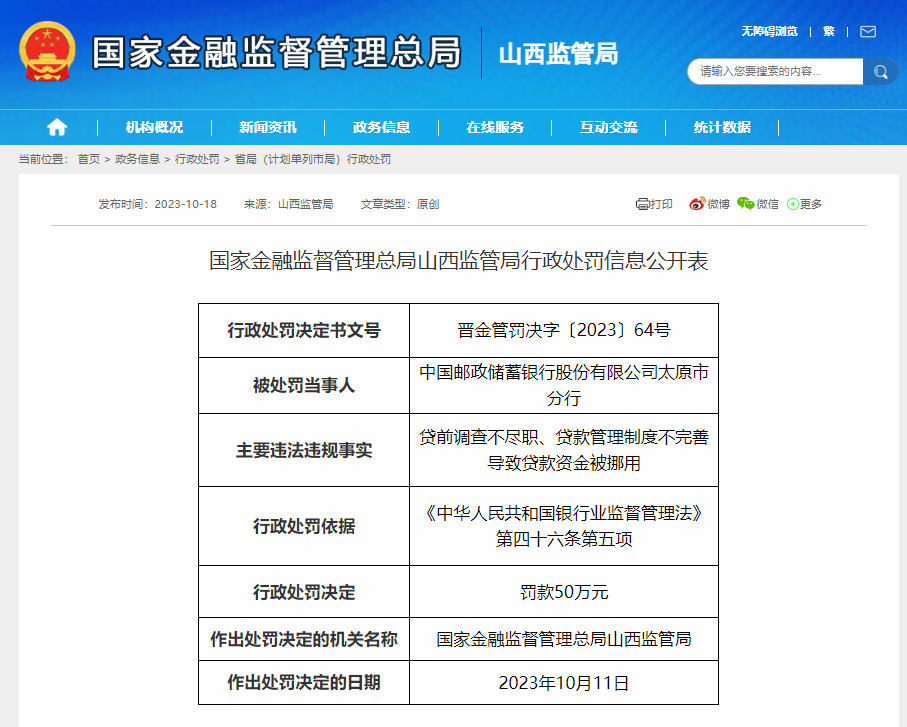Open 省局（计划单列市局）行政处罚 breadcrumb link
This screenshot has height=727, width=907.
313,159
